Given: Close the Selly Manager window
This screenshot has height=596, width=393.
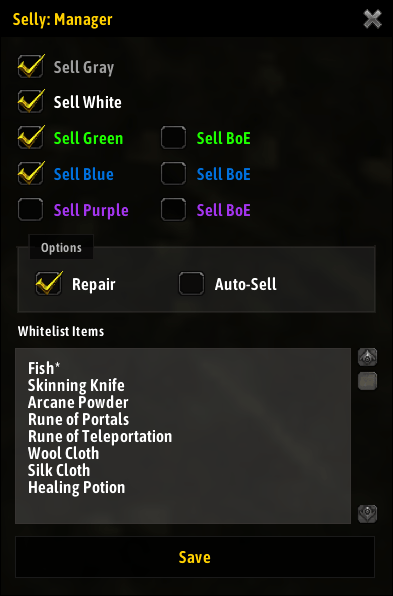Looking at the screenshot, I should 372,19.
